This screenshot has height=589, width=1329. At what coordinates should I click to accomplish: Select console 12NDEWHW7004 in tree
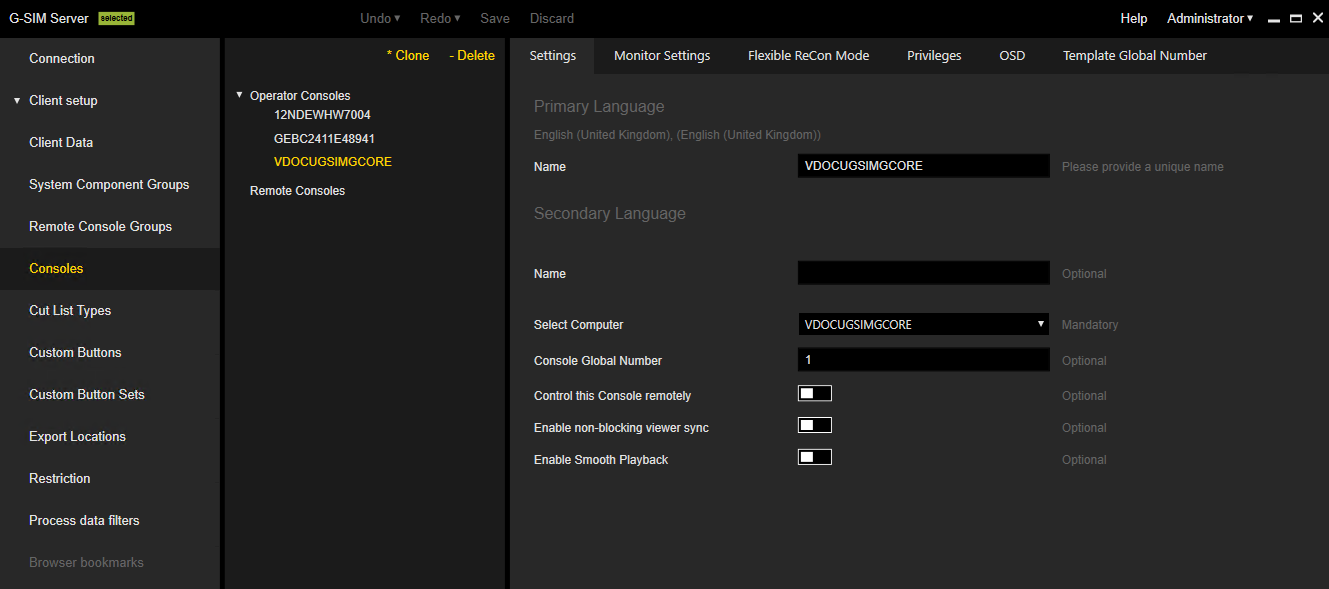click(322, 115)
